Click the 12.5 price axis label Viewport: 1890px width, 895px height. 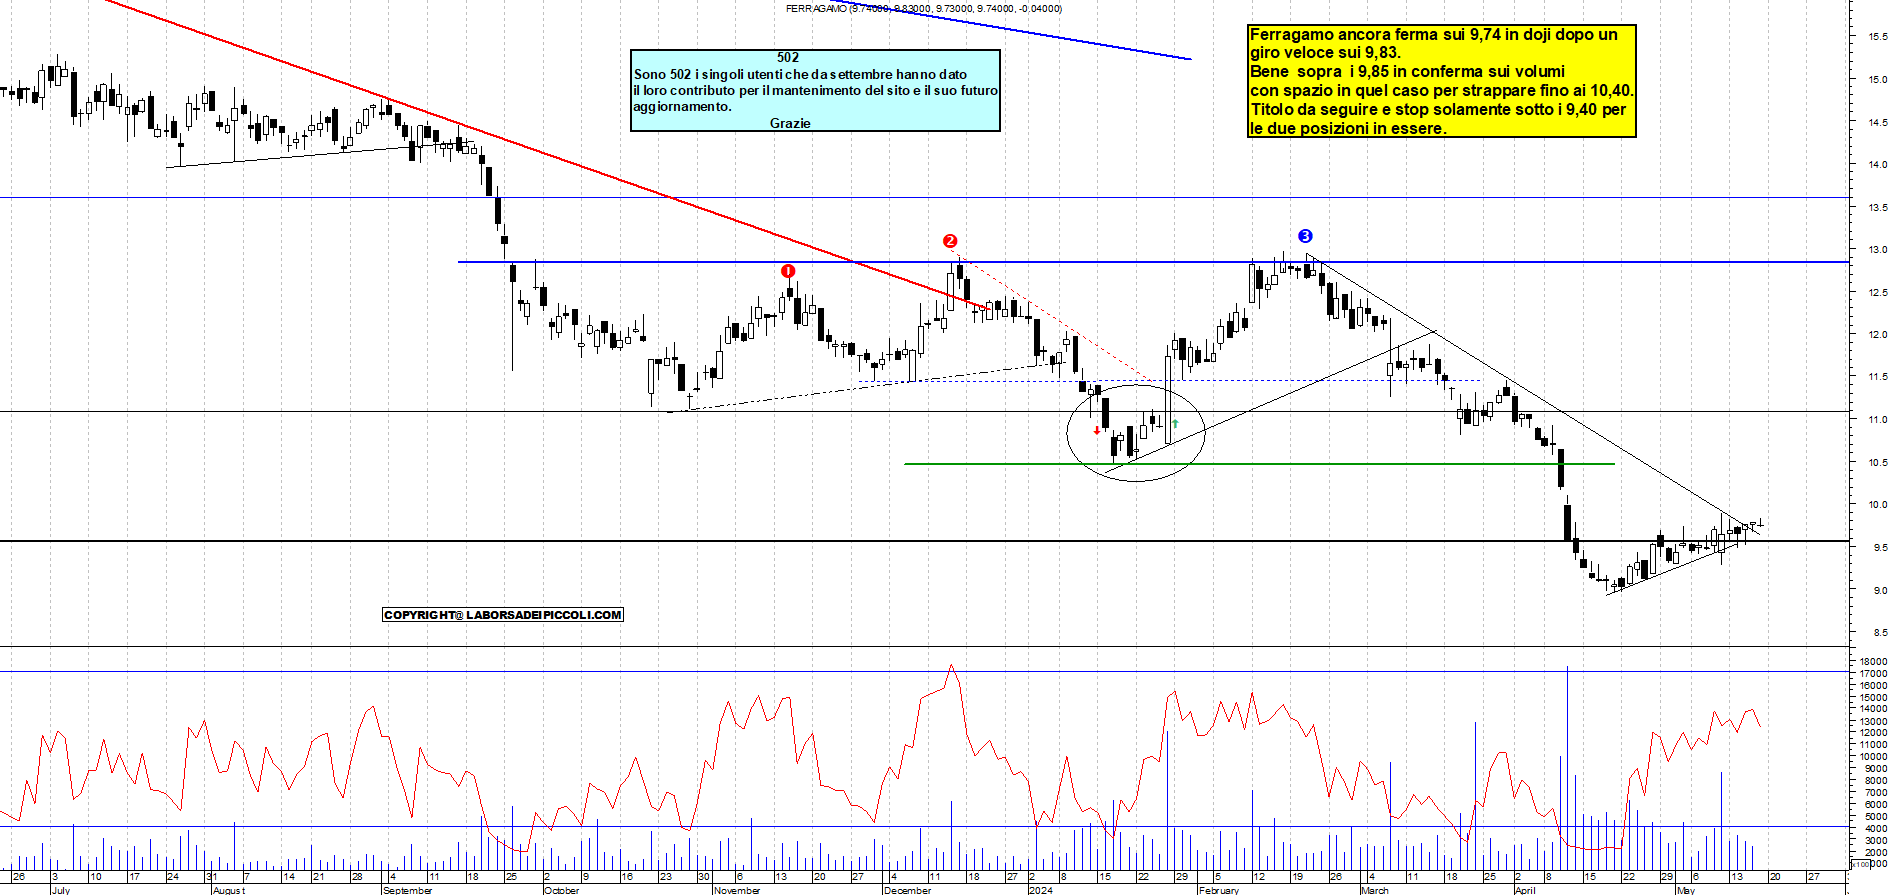click(1877, 292)
